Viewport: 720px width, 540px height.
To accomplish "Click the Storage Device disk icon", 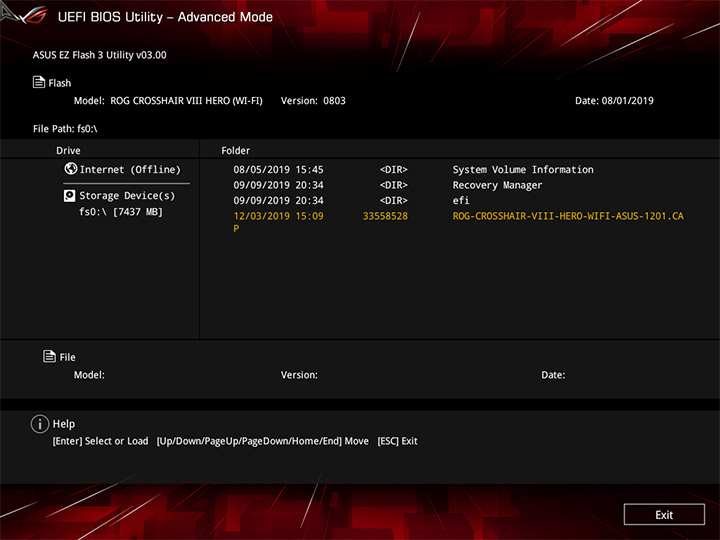I will 69,196.
